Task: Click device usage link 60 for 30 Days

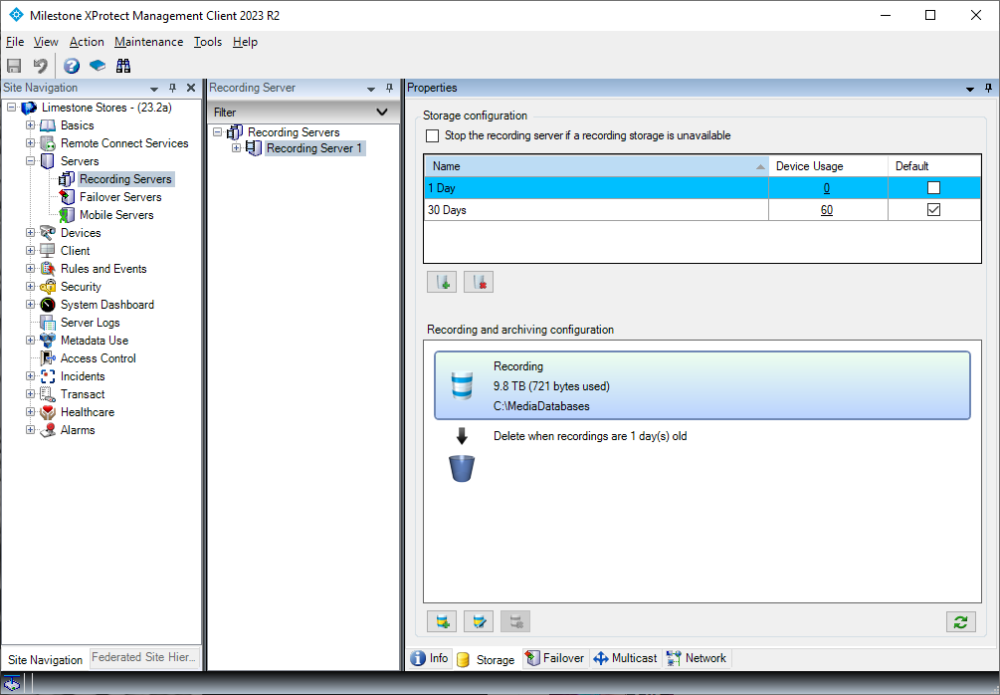Action: click(x=827, y=210)
